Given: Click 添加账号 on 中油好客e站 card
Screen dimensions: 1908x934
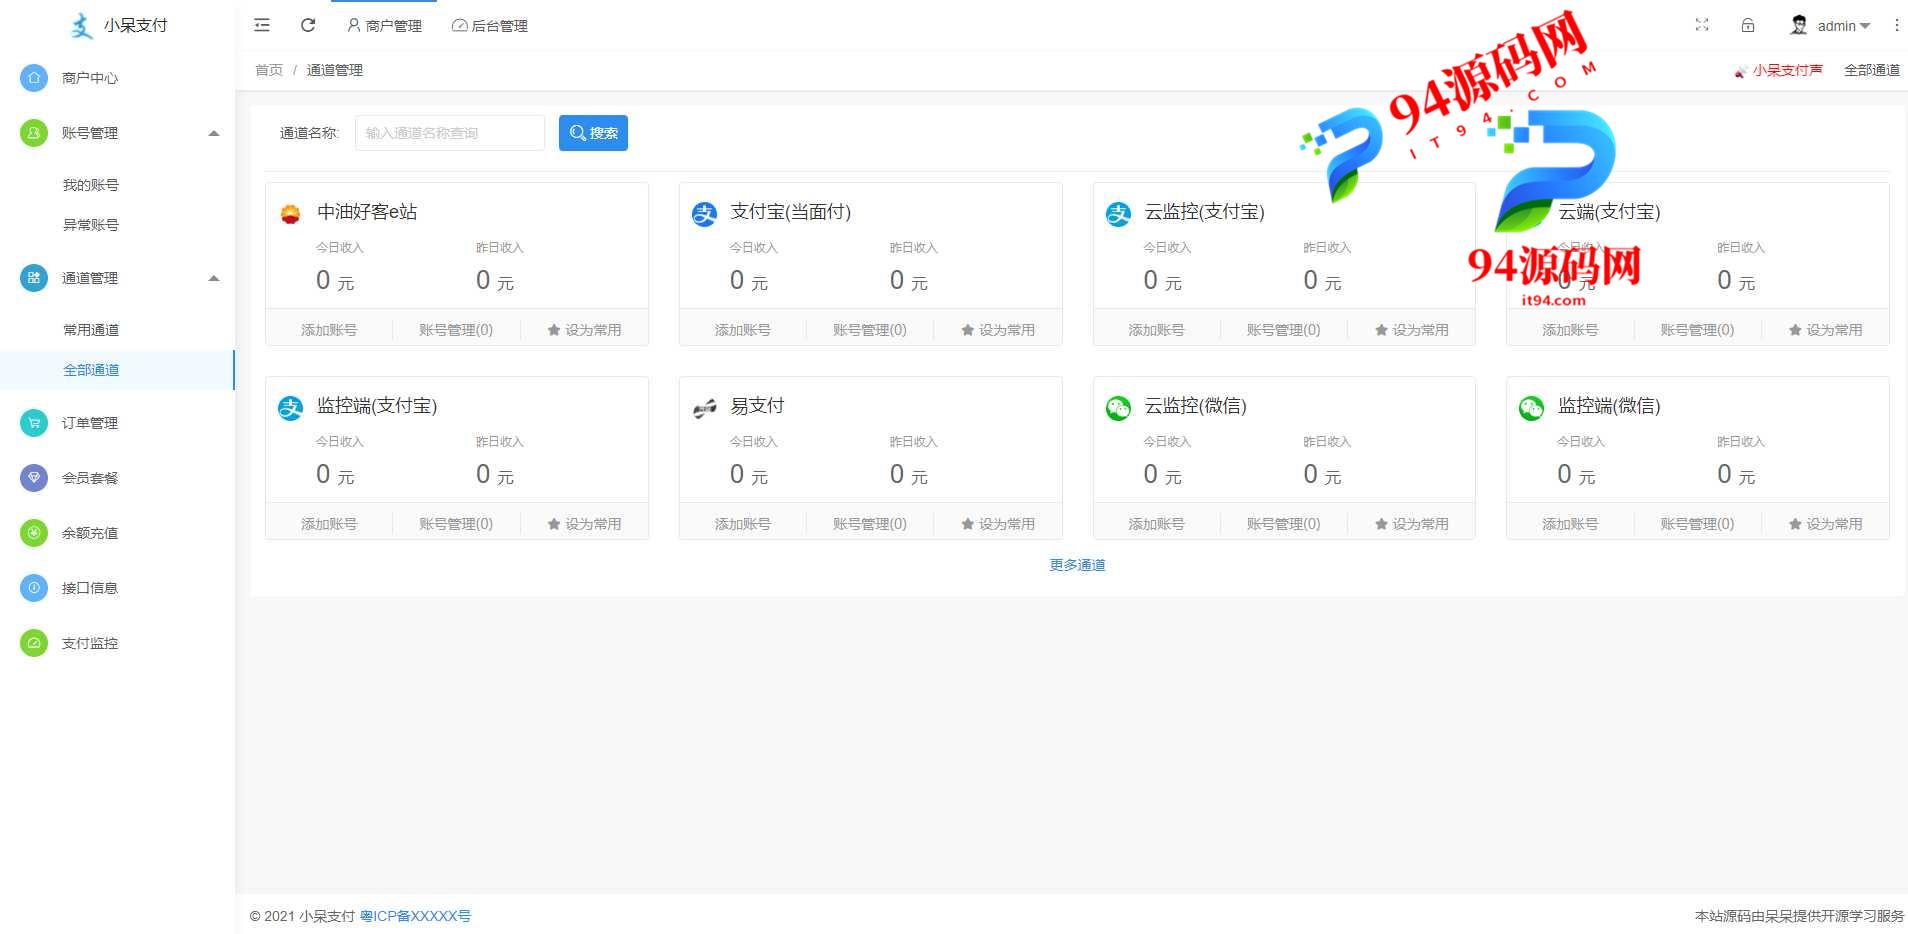Looking at the screenshot, I should [329, 330].
